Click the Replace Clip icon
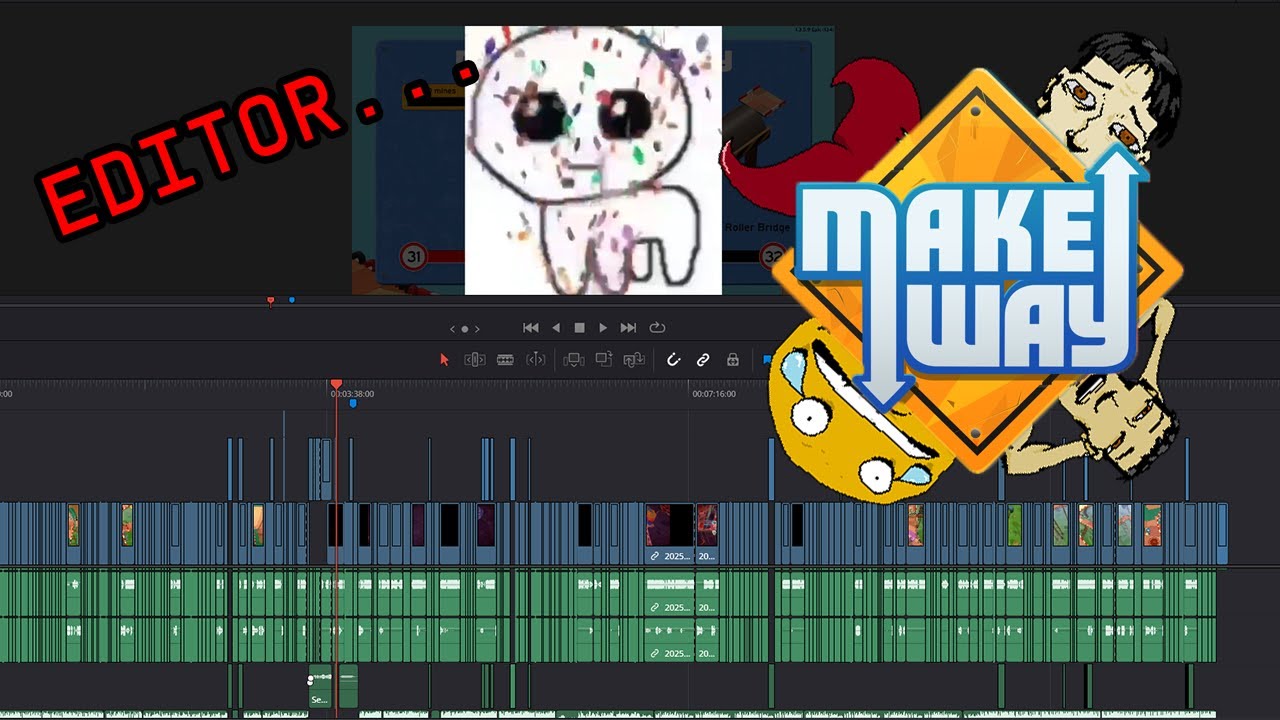 (633, 360)
